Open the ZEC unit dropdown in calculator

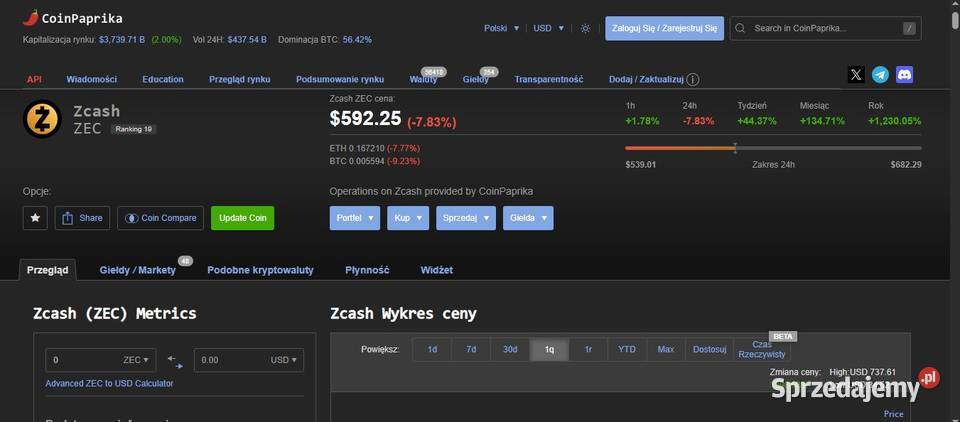pos(136,360)
